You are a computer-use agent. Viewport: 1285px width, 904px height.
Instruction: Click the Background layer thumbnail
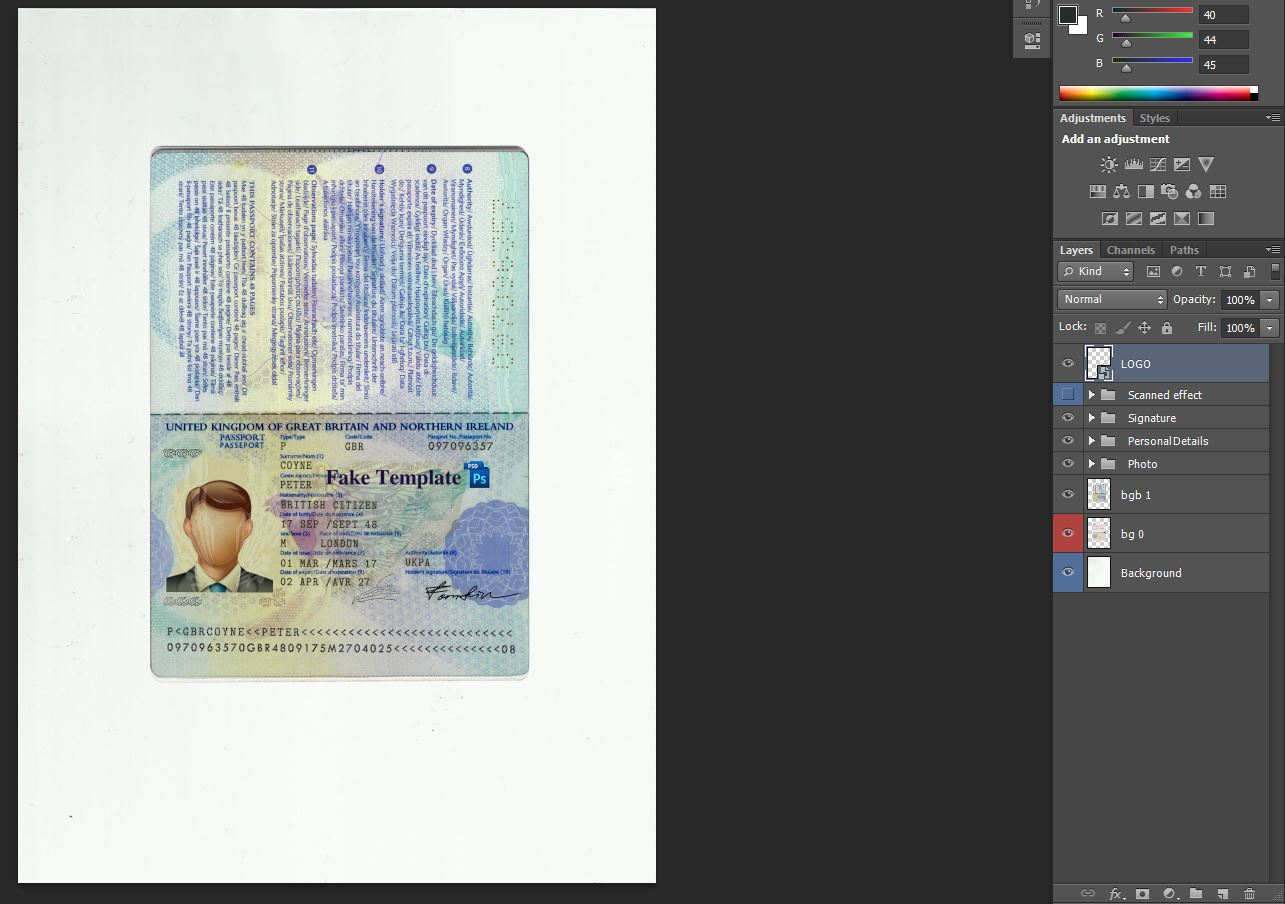pos(1098,572)
